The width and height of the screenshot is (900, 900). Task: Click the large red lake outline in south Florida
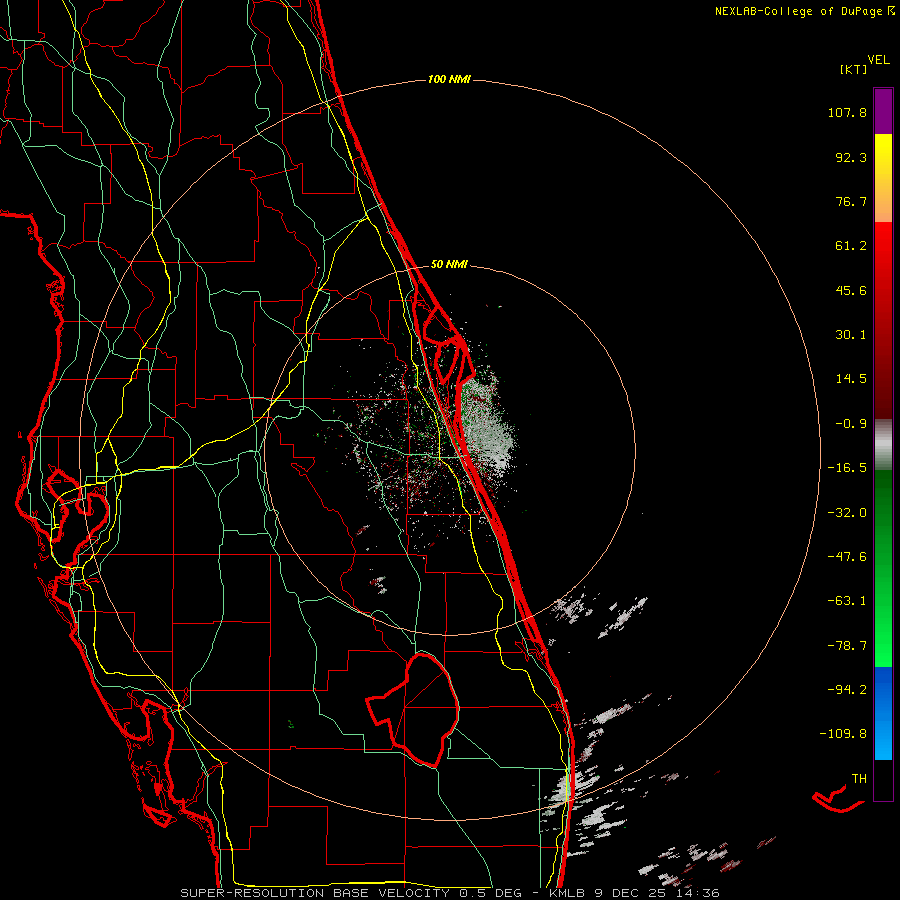(x=412, y=710)
